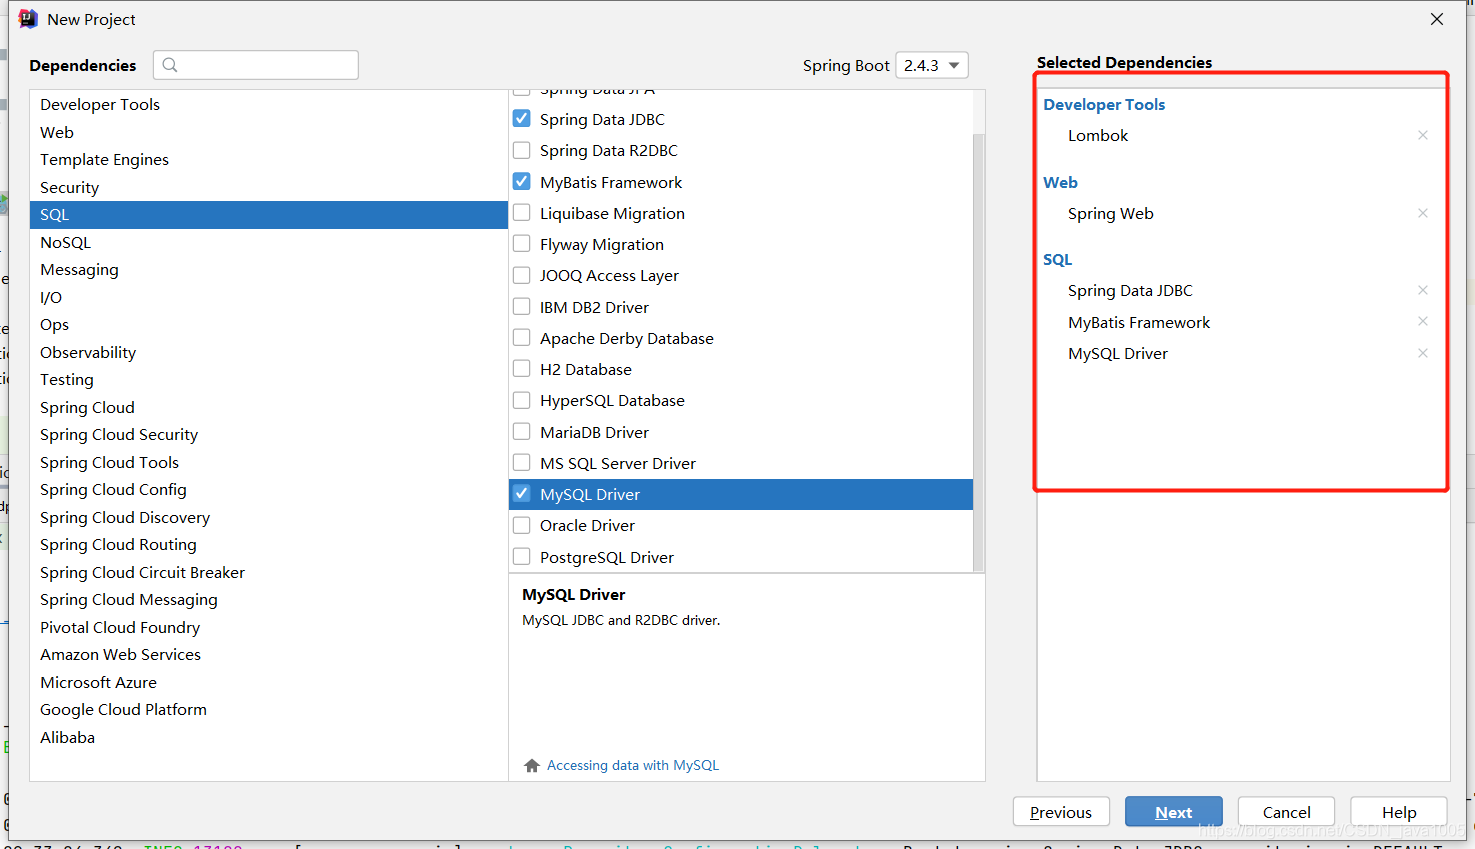Select NoSQL category
Viewport: 1475px width, 849px height.
[x=269, y=242]
